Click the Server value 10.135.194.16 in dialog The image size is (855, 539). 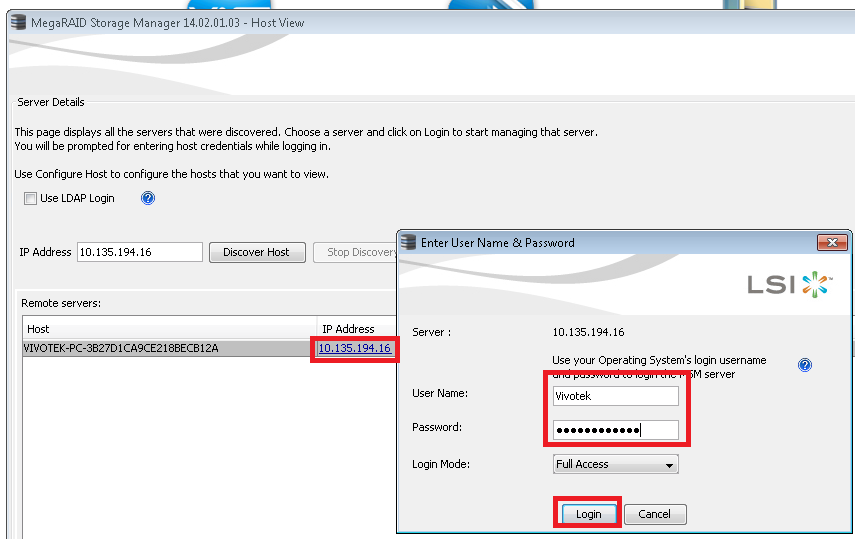coord(588,332)
